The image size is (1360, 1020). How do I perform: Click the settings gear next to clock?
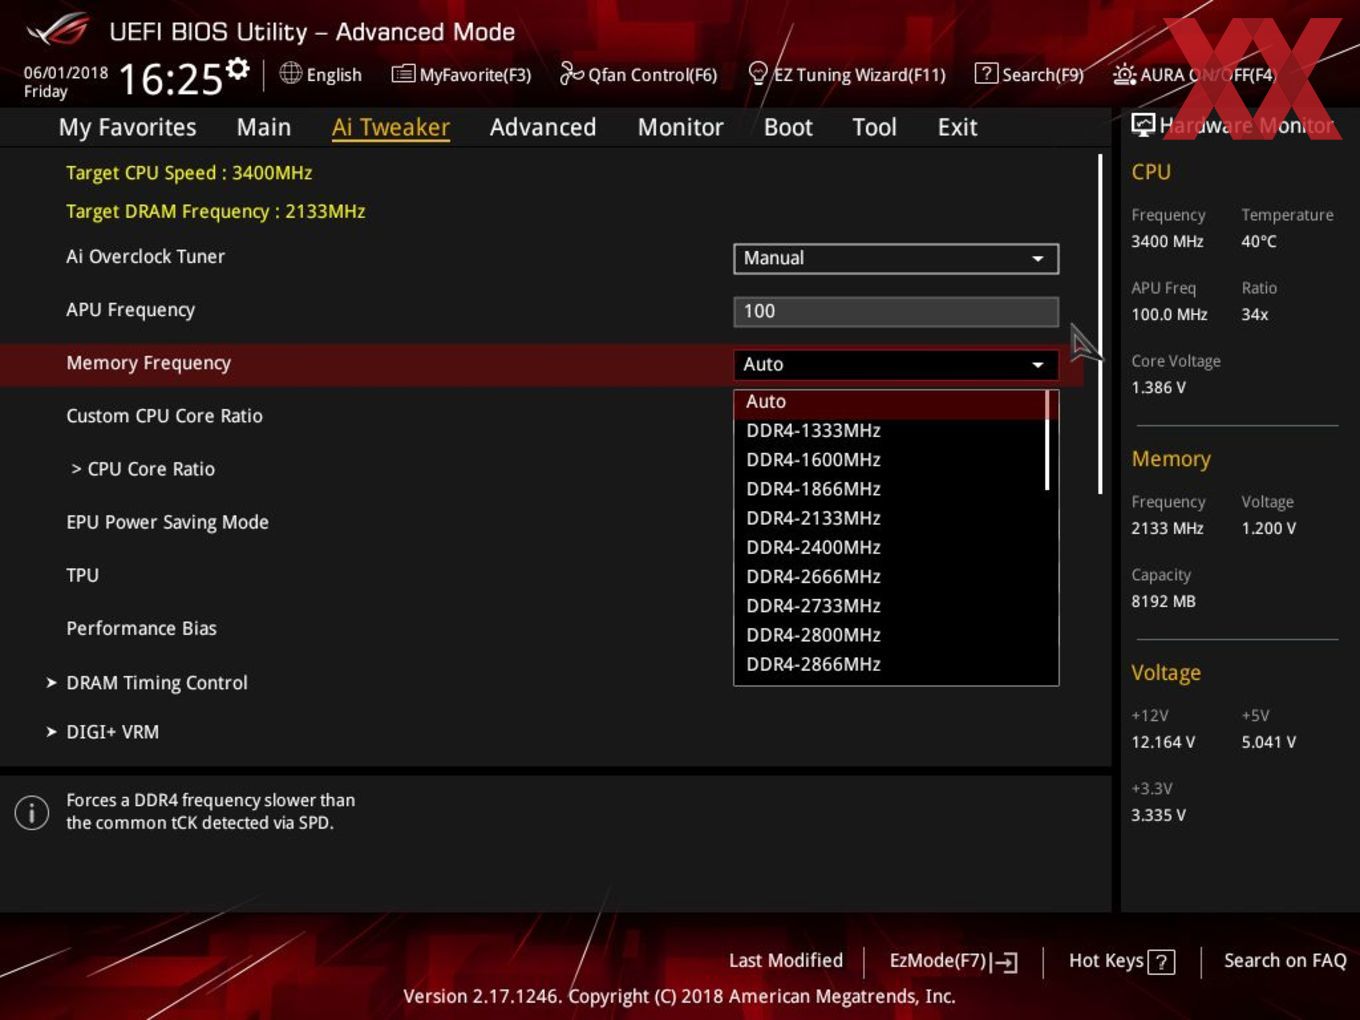237,69
